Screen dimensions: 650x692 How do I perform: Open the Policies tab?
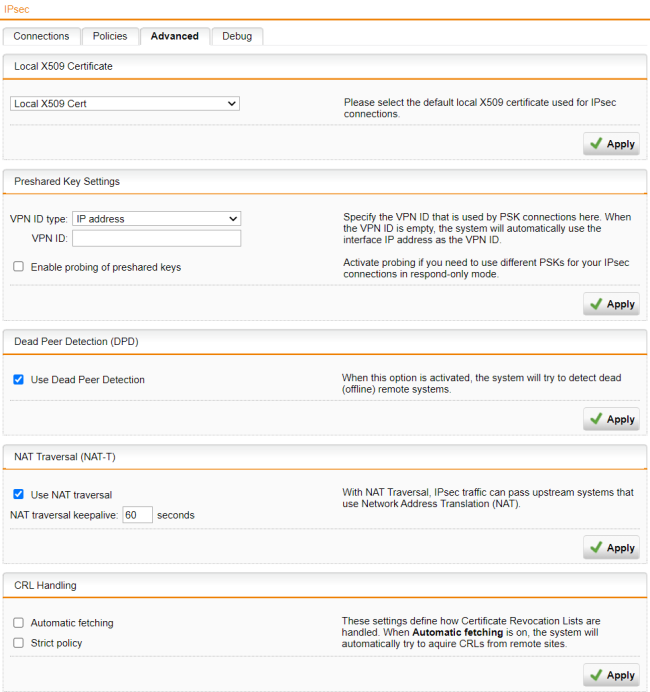[x=110, y=36]
